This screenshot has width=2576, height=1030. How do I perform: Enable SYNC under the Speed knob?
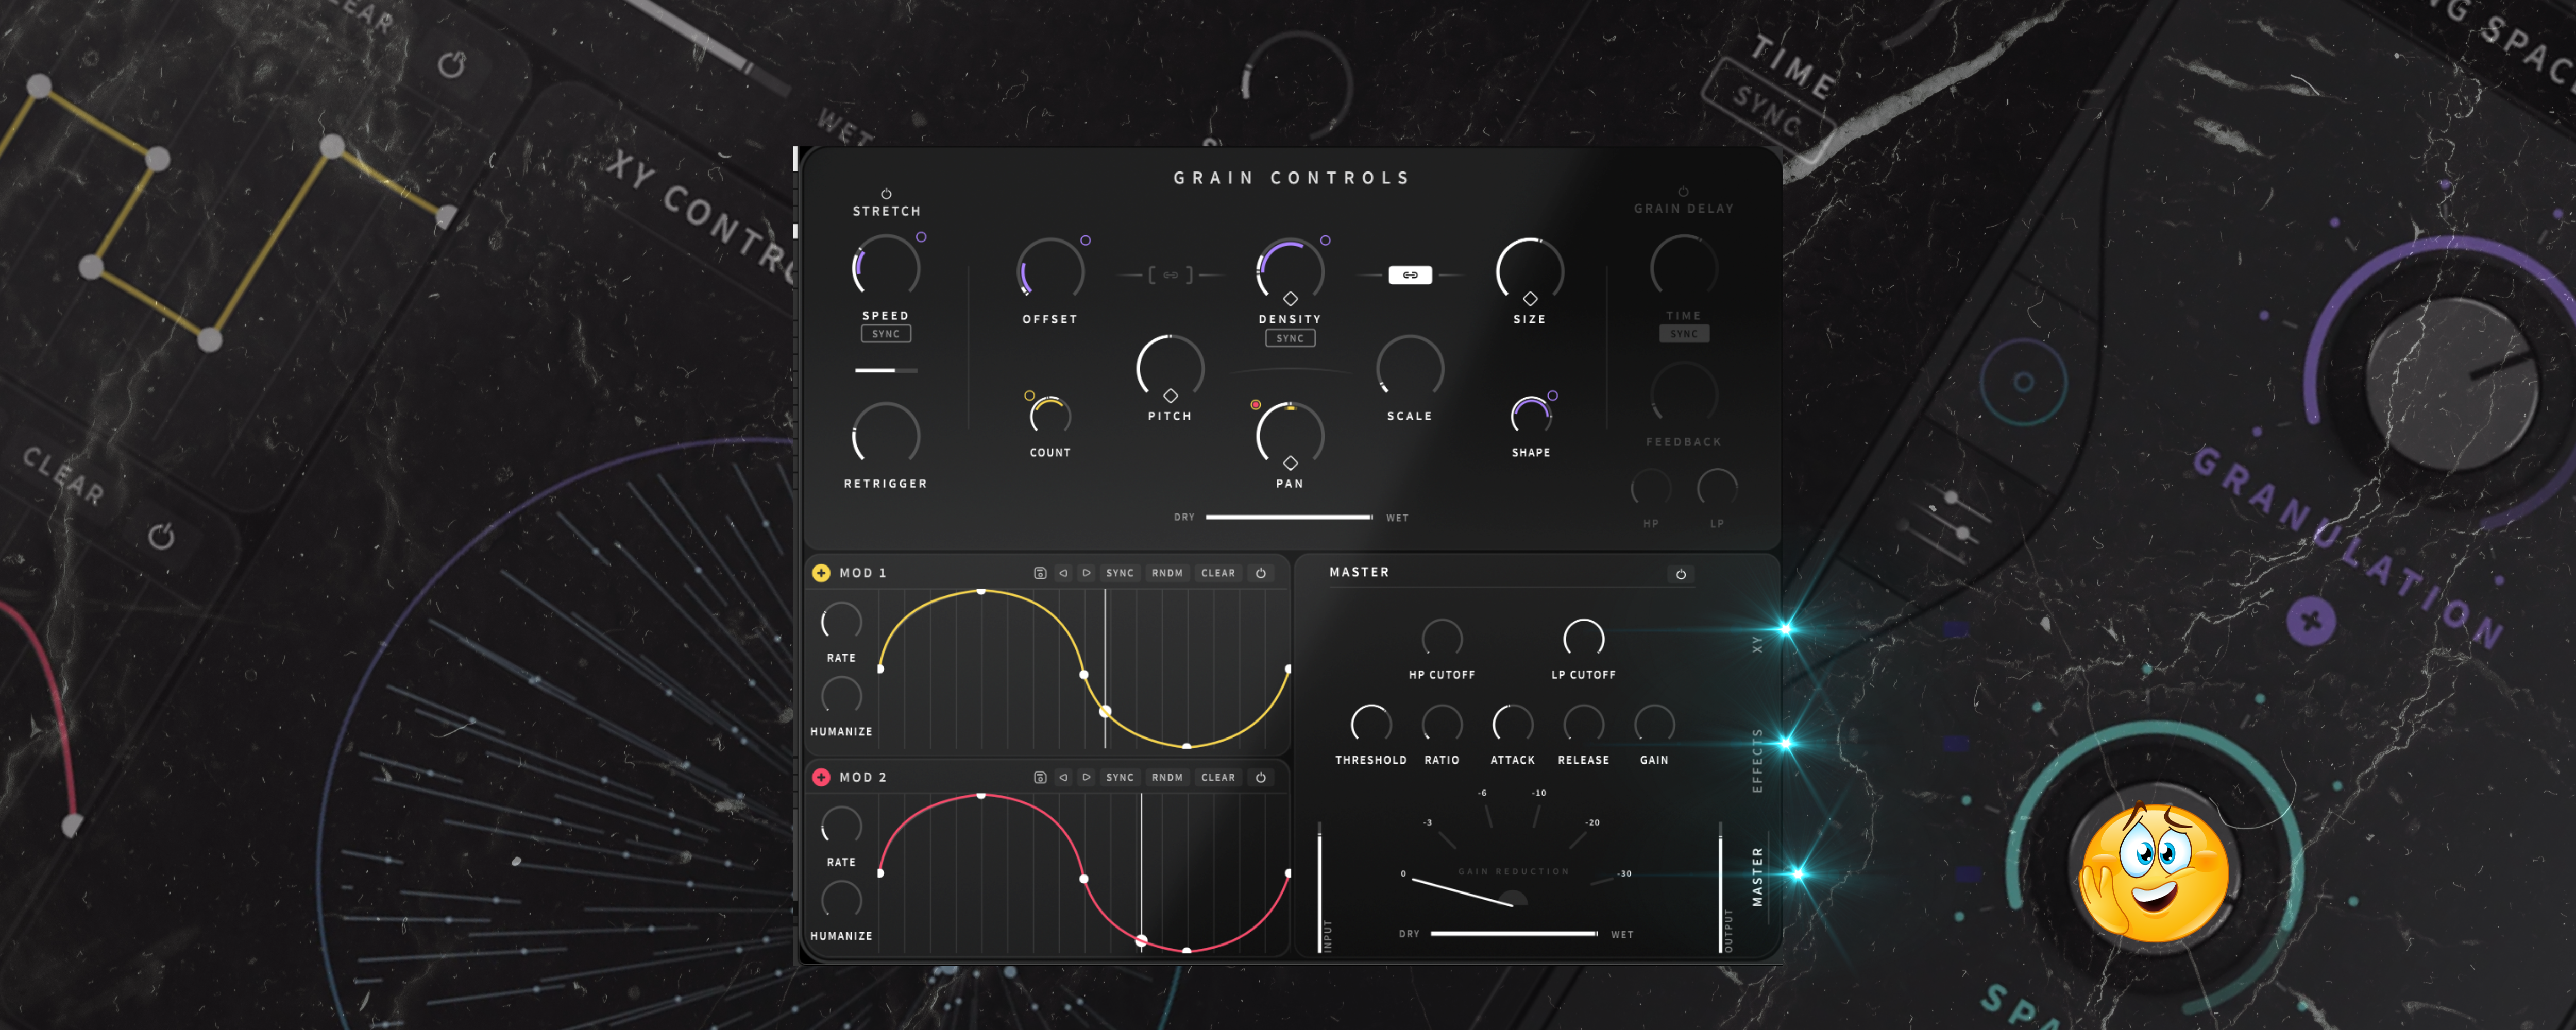point(886,334)
